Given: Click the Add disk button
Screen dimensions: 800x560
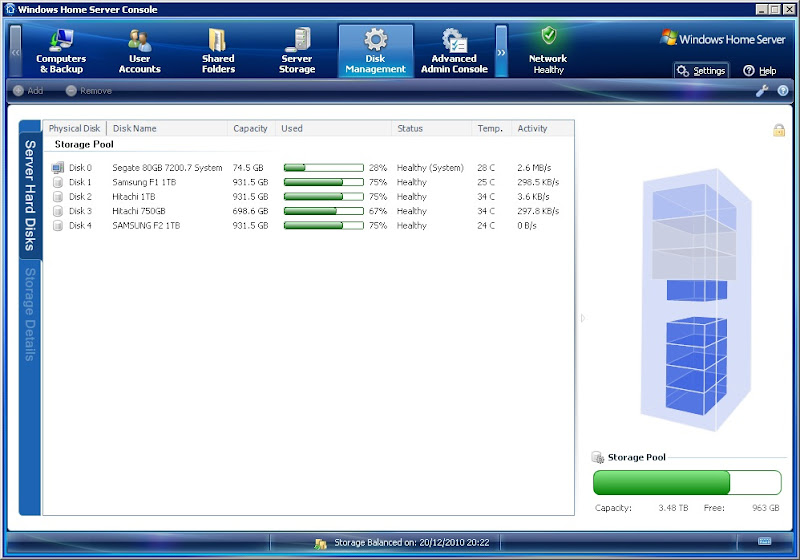Looking at the screenshot, I should click(28, 91).
